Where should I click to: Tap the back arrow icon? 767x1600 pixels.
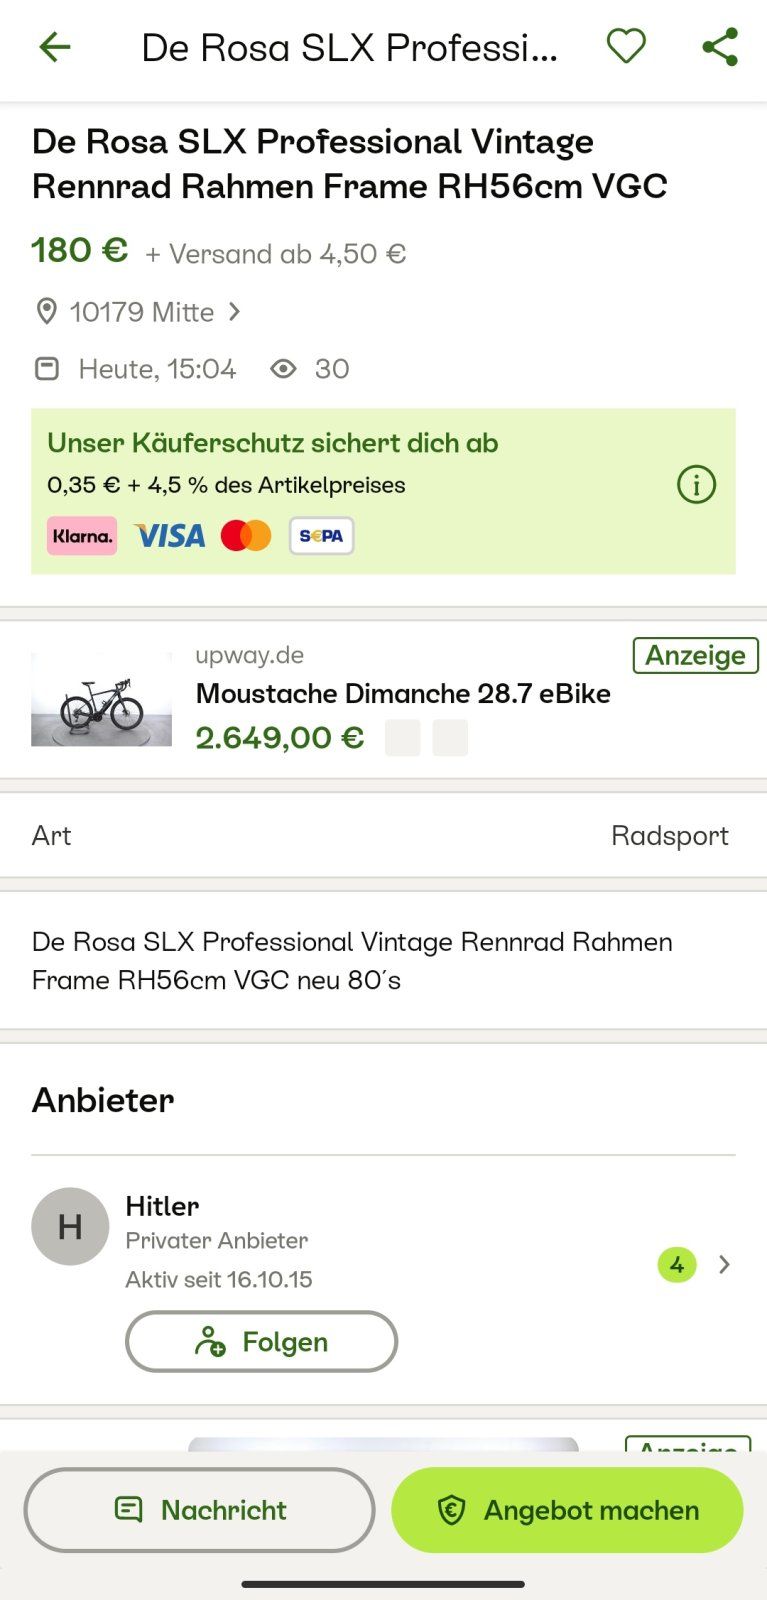[55, 47]
